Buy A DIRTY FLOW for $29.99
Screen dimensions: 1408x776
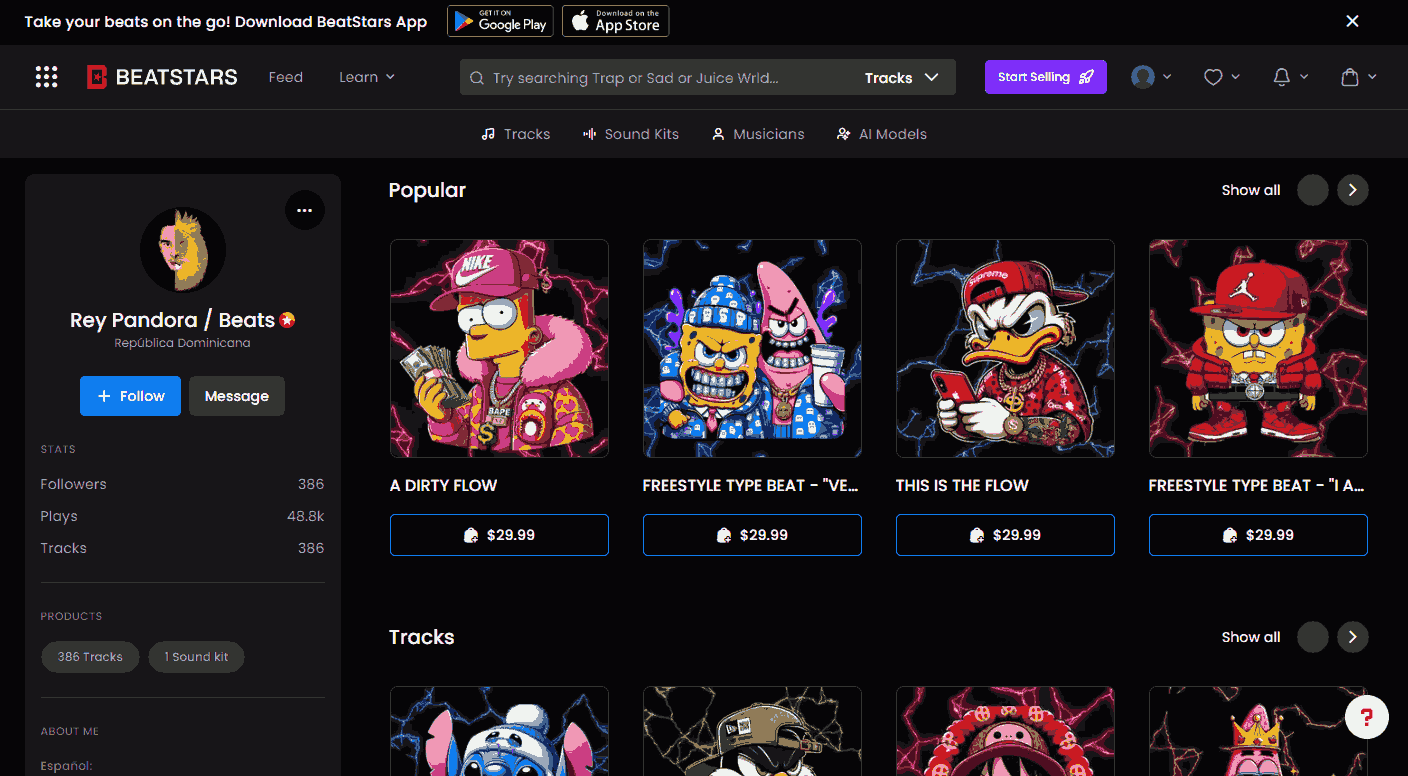pos(499,535)
